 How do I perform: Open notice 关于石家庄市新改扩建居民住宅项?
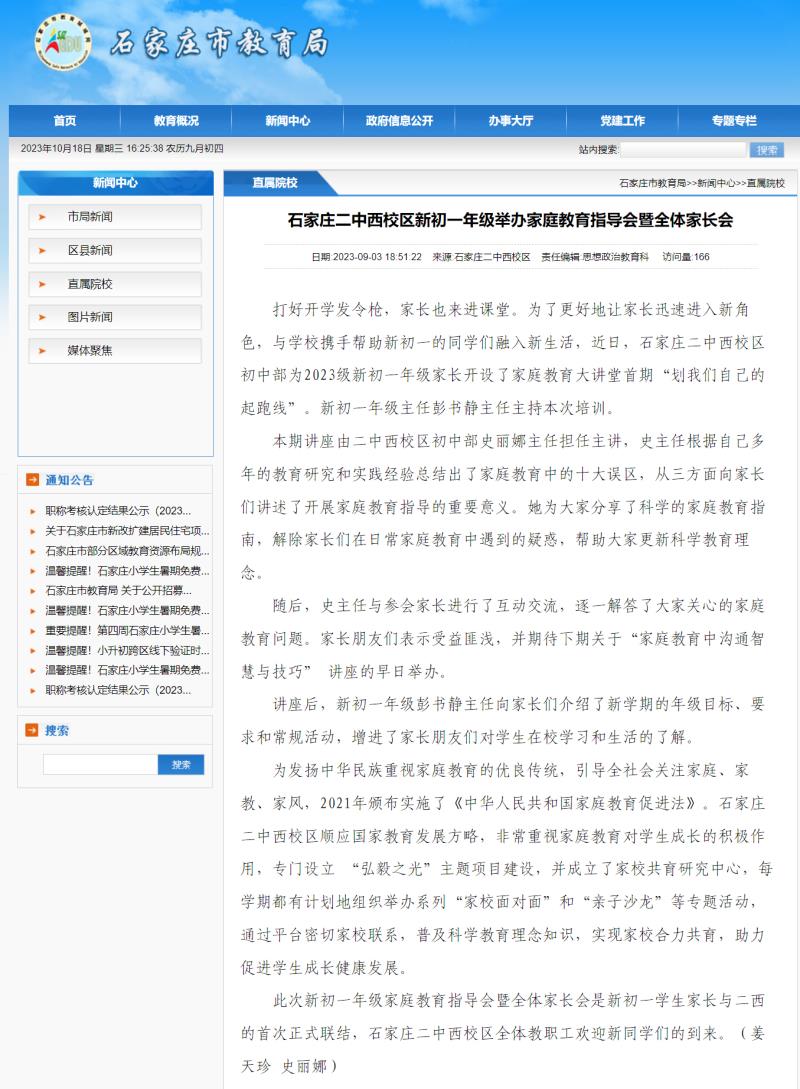[127, 531]
